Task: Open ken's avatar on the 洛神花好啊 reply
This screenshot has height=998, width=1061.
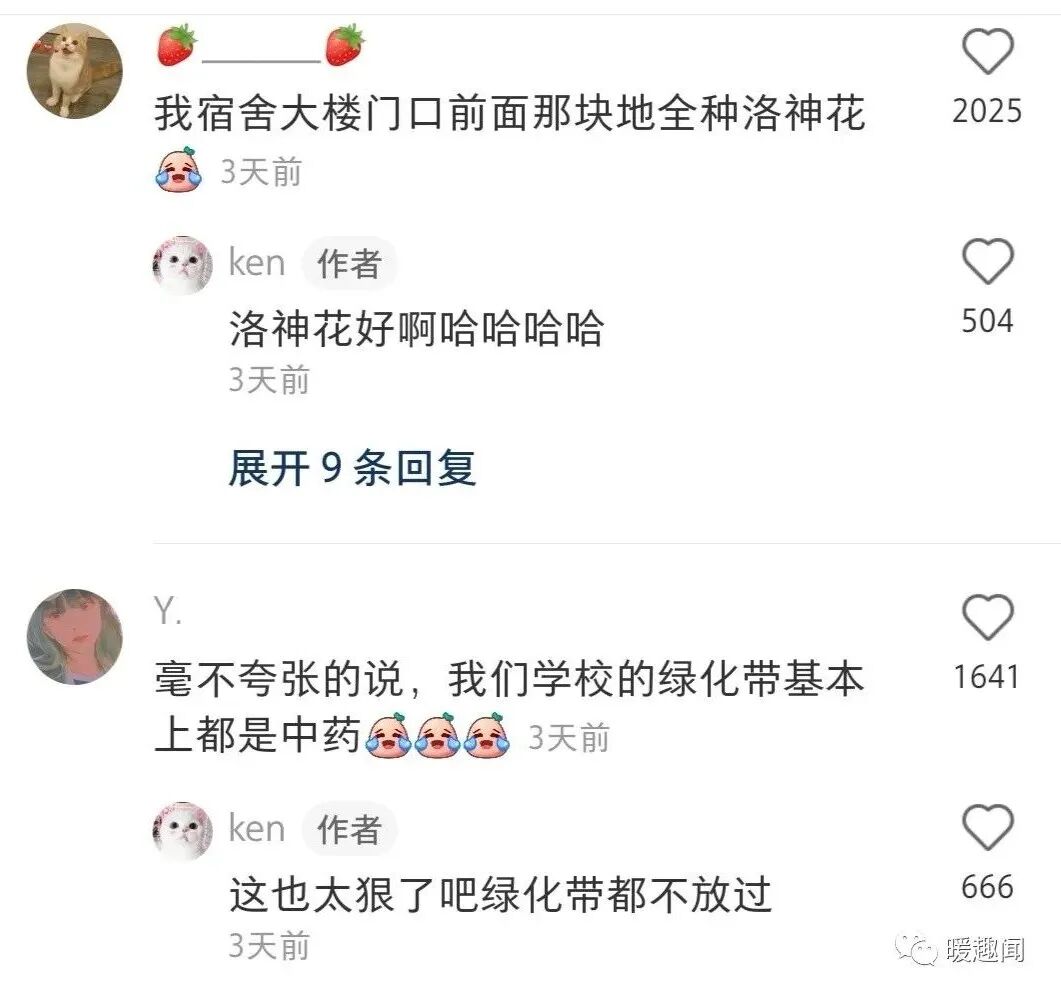Action: 183,265
